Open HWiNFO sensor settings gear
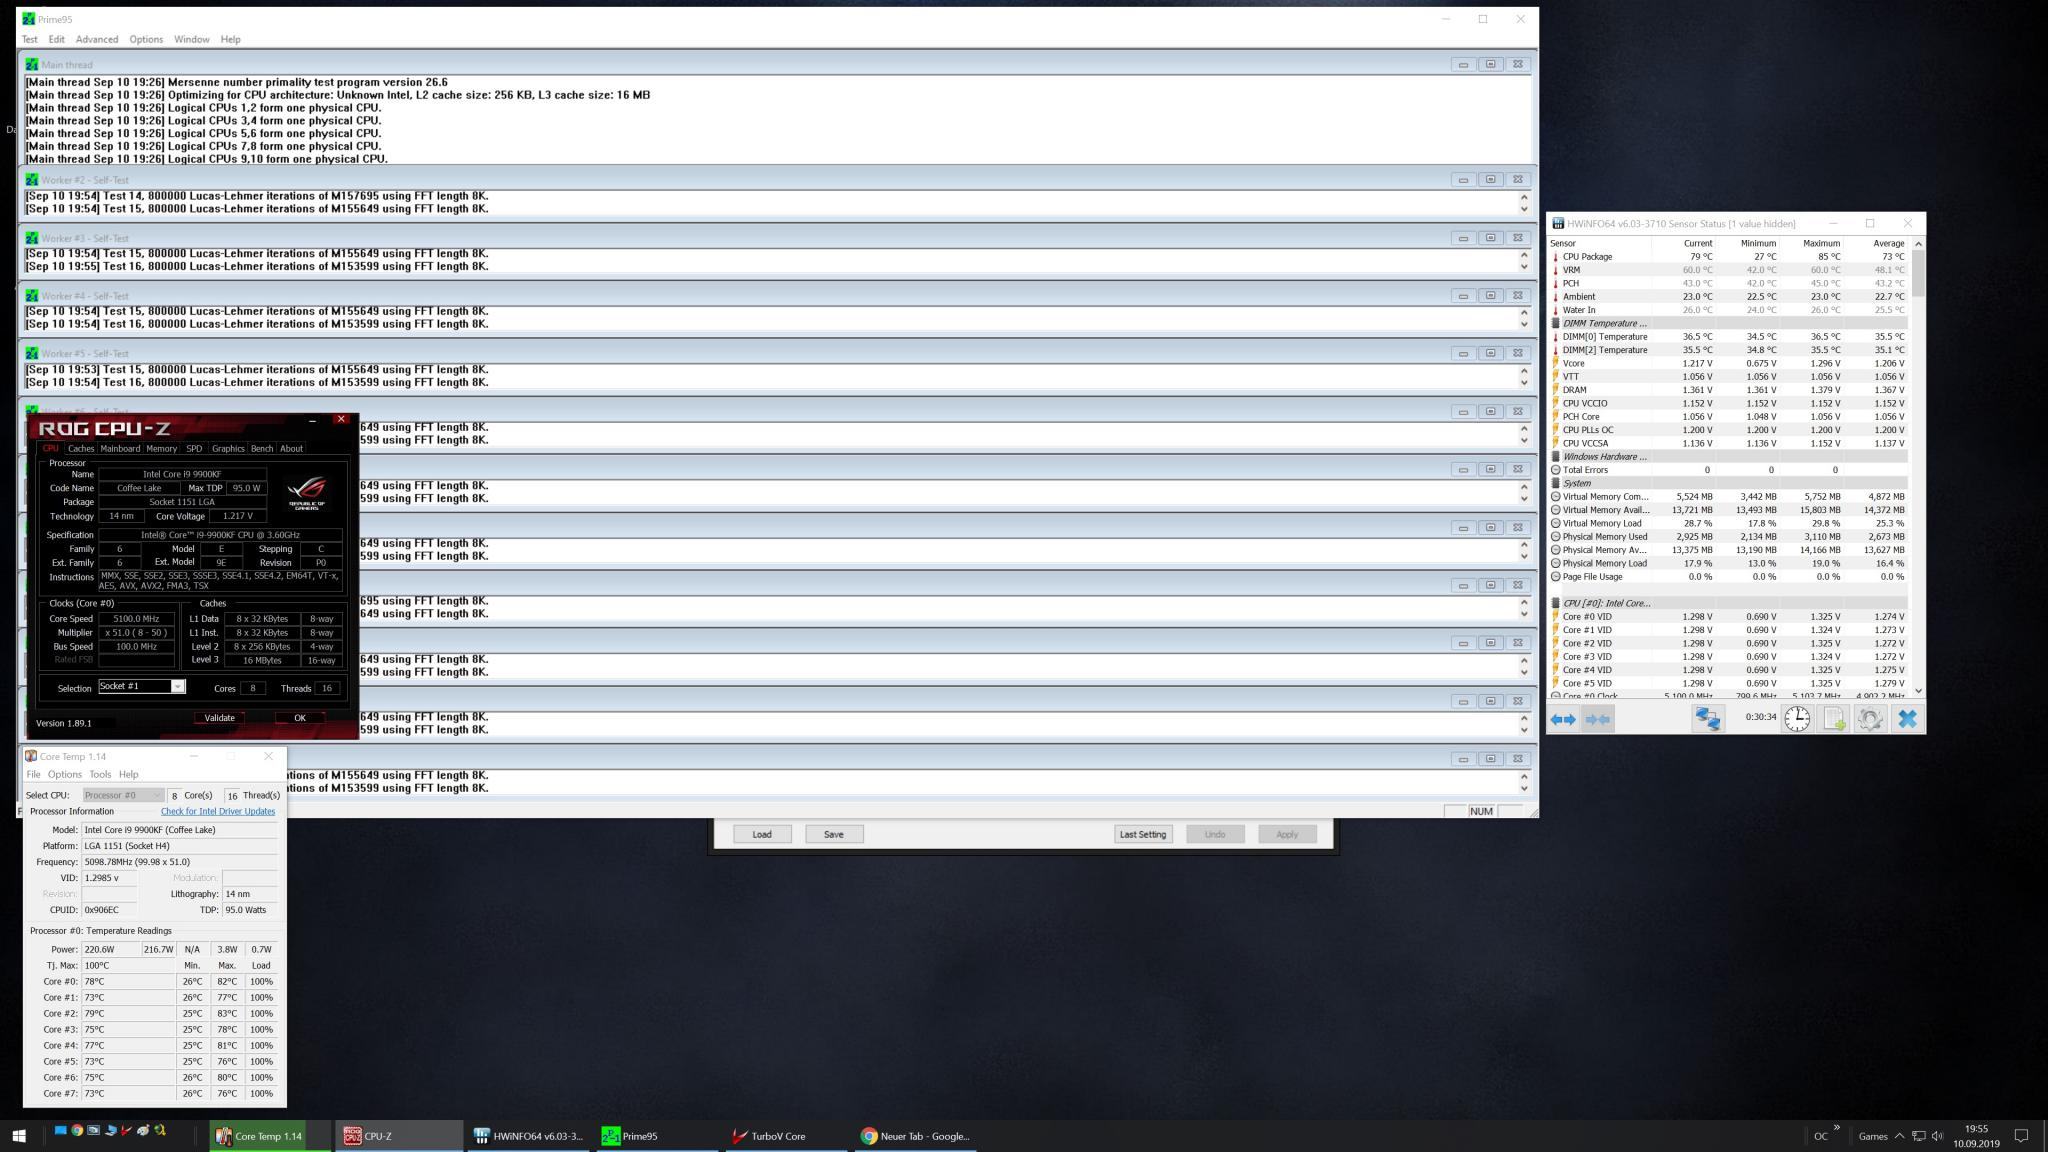This screenshot has height=1152, width=2048. [1870, 719]
